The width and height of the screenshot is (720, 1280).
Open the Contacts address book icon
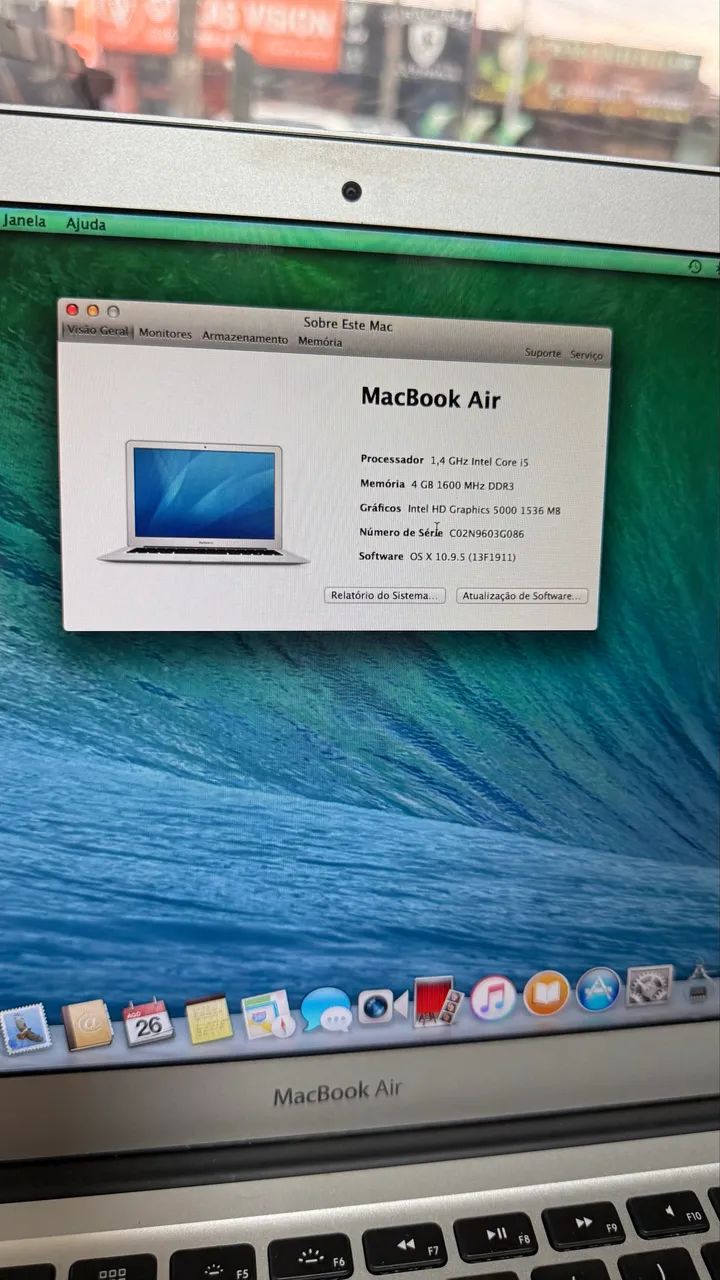87,1025
